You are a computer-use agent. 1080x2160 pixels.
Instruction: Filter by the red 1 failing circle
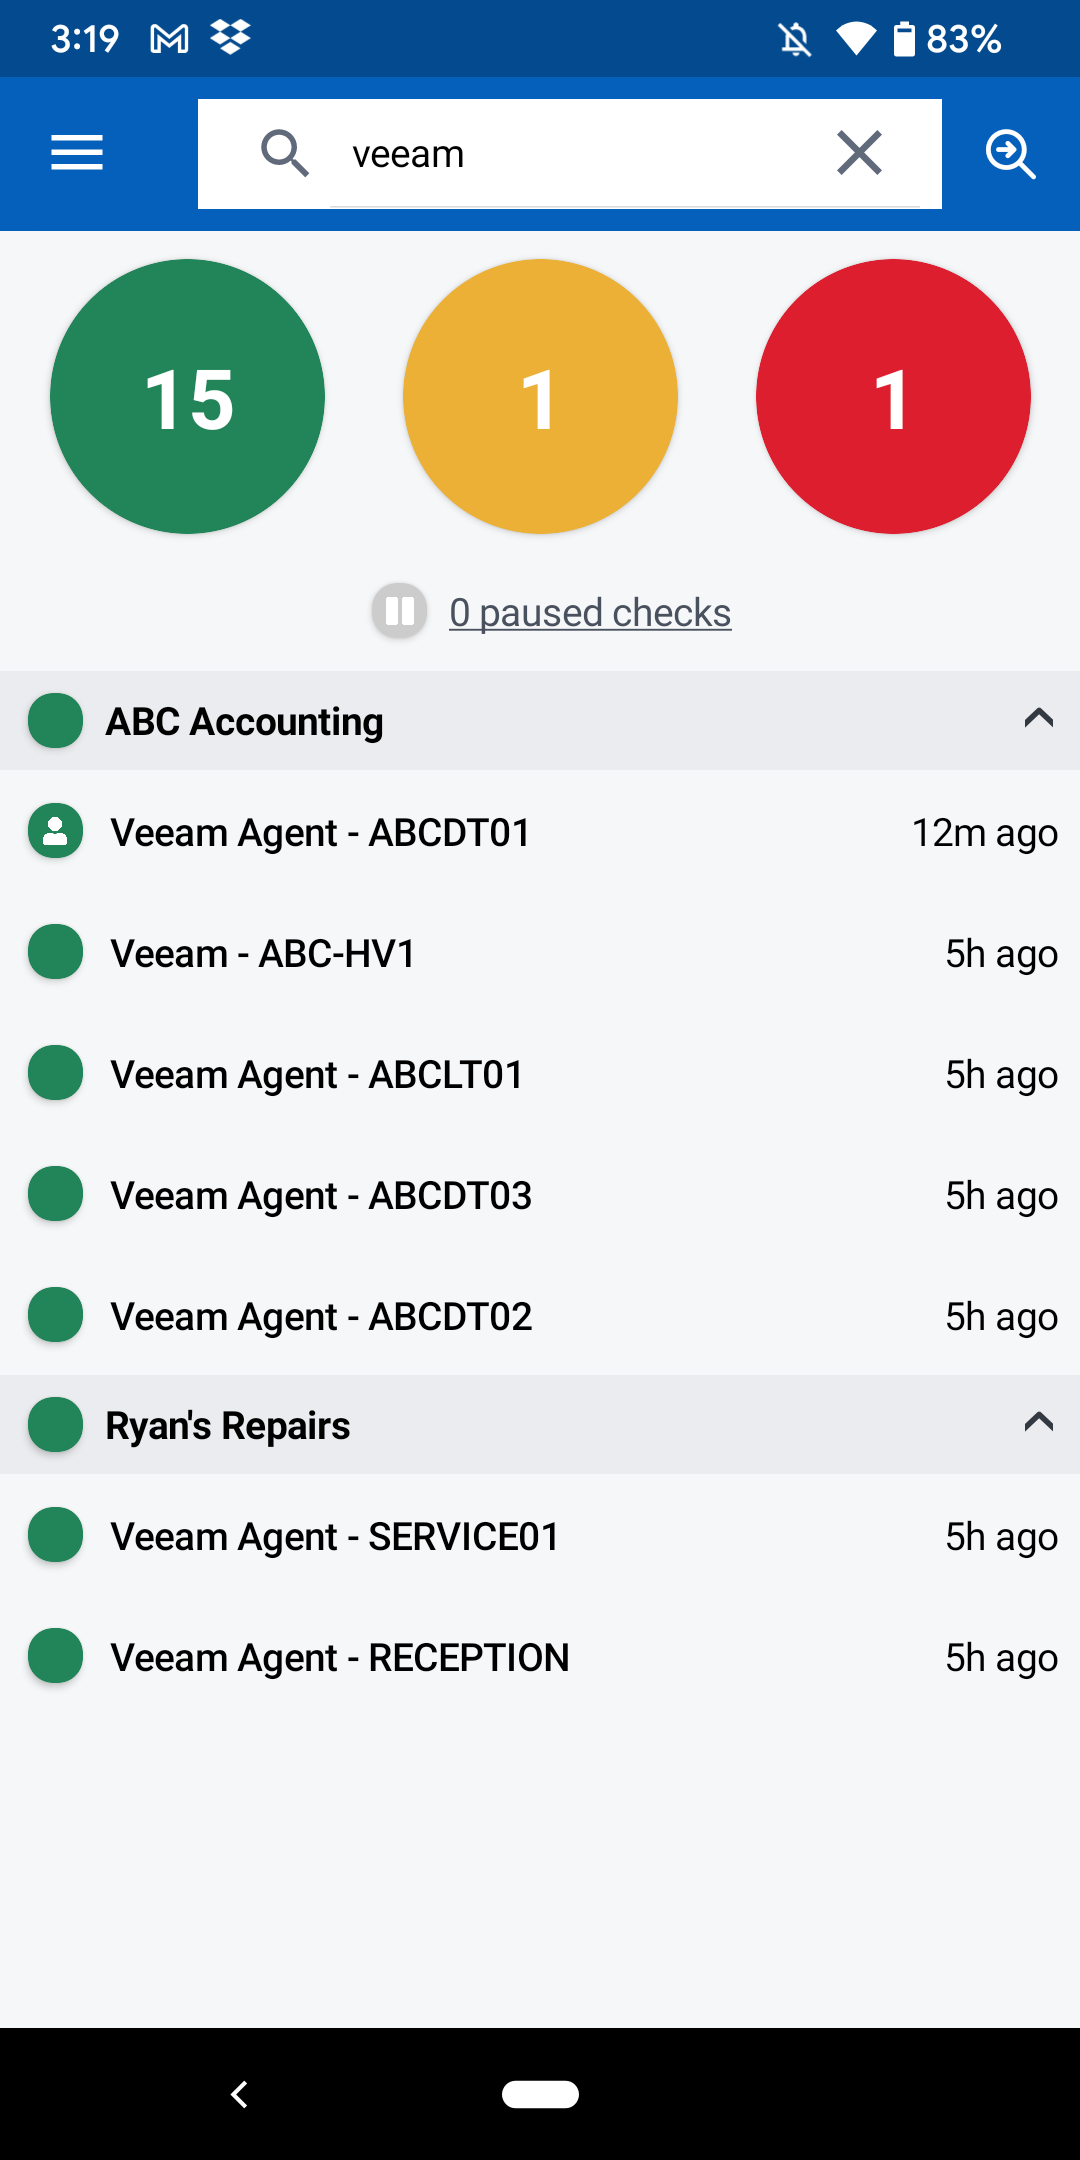893,397
